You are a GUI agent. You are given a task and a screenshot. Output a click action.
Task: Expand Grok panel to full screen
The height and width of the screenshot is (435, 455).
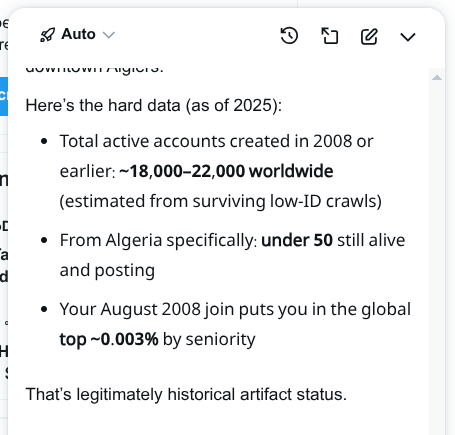329,36
